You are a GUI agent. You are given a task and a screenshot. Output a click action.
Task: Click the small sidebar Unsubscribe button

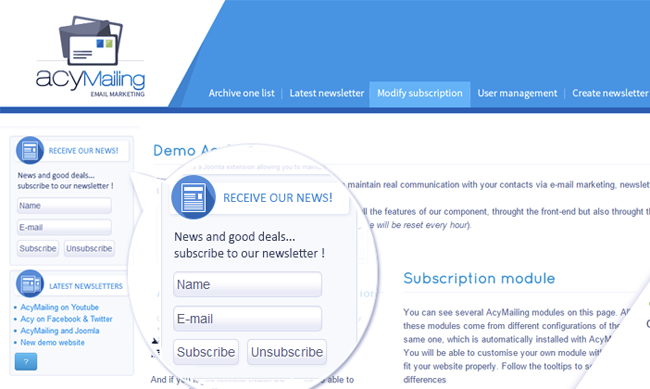pos(89,248)
